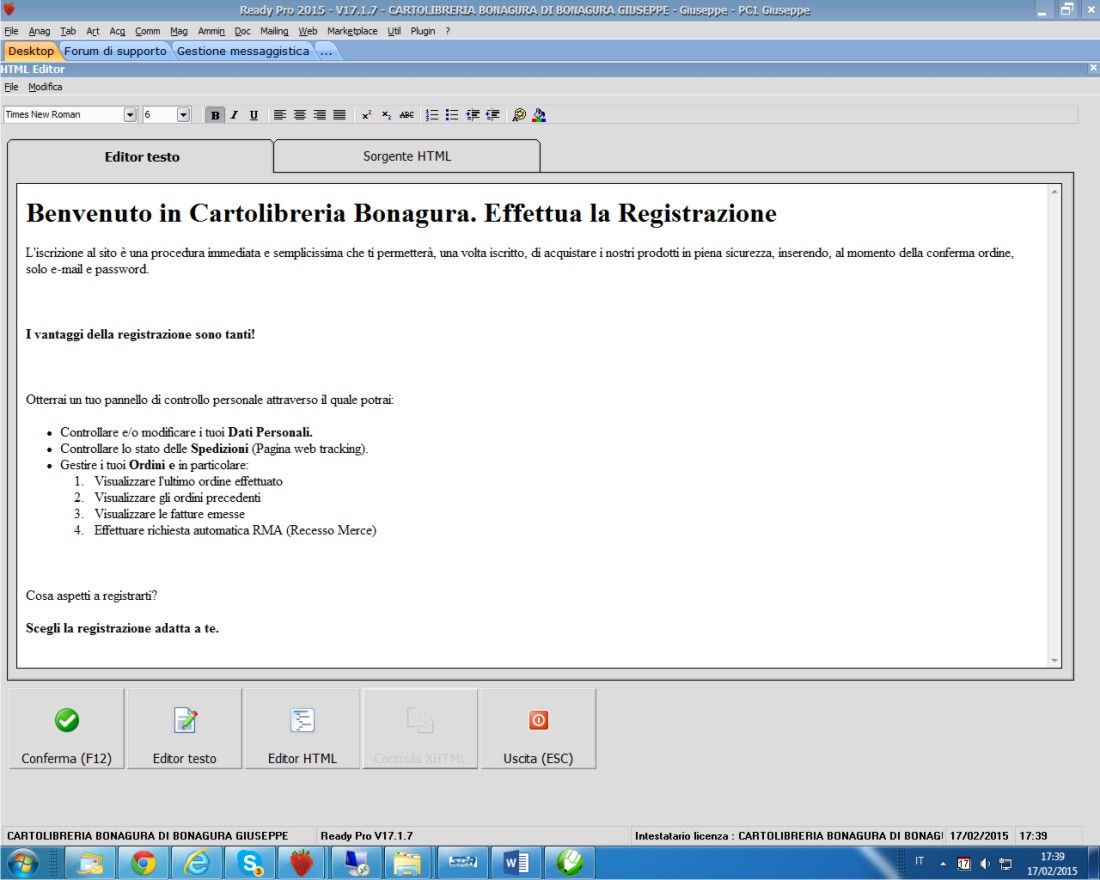Click the network tray icon
The width and height of the screenshot is (1100, 880).
click(x=1005, y=863)
